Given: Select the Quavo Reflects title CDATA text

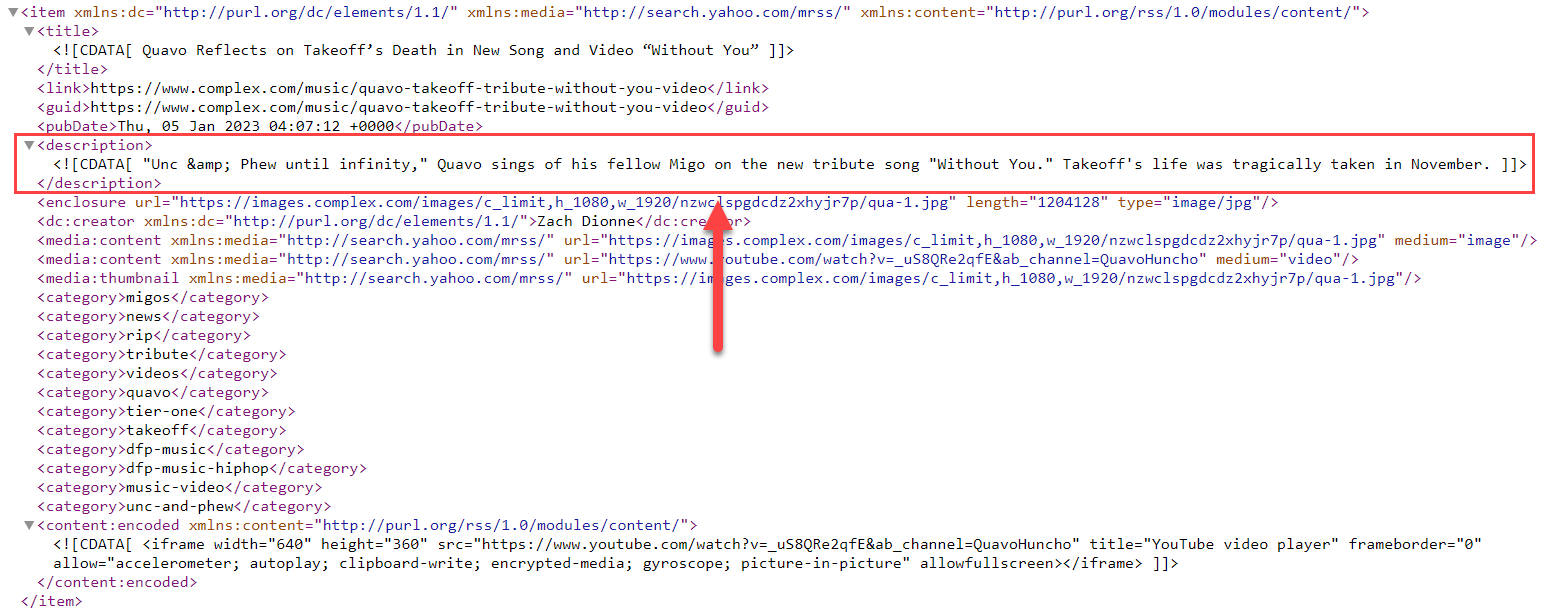Looking at the screenshot, I should click(424, 51).
